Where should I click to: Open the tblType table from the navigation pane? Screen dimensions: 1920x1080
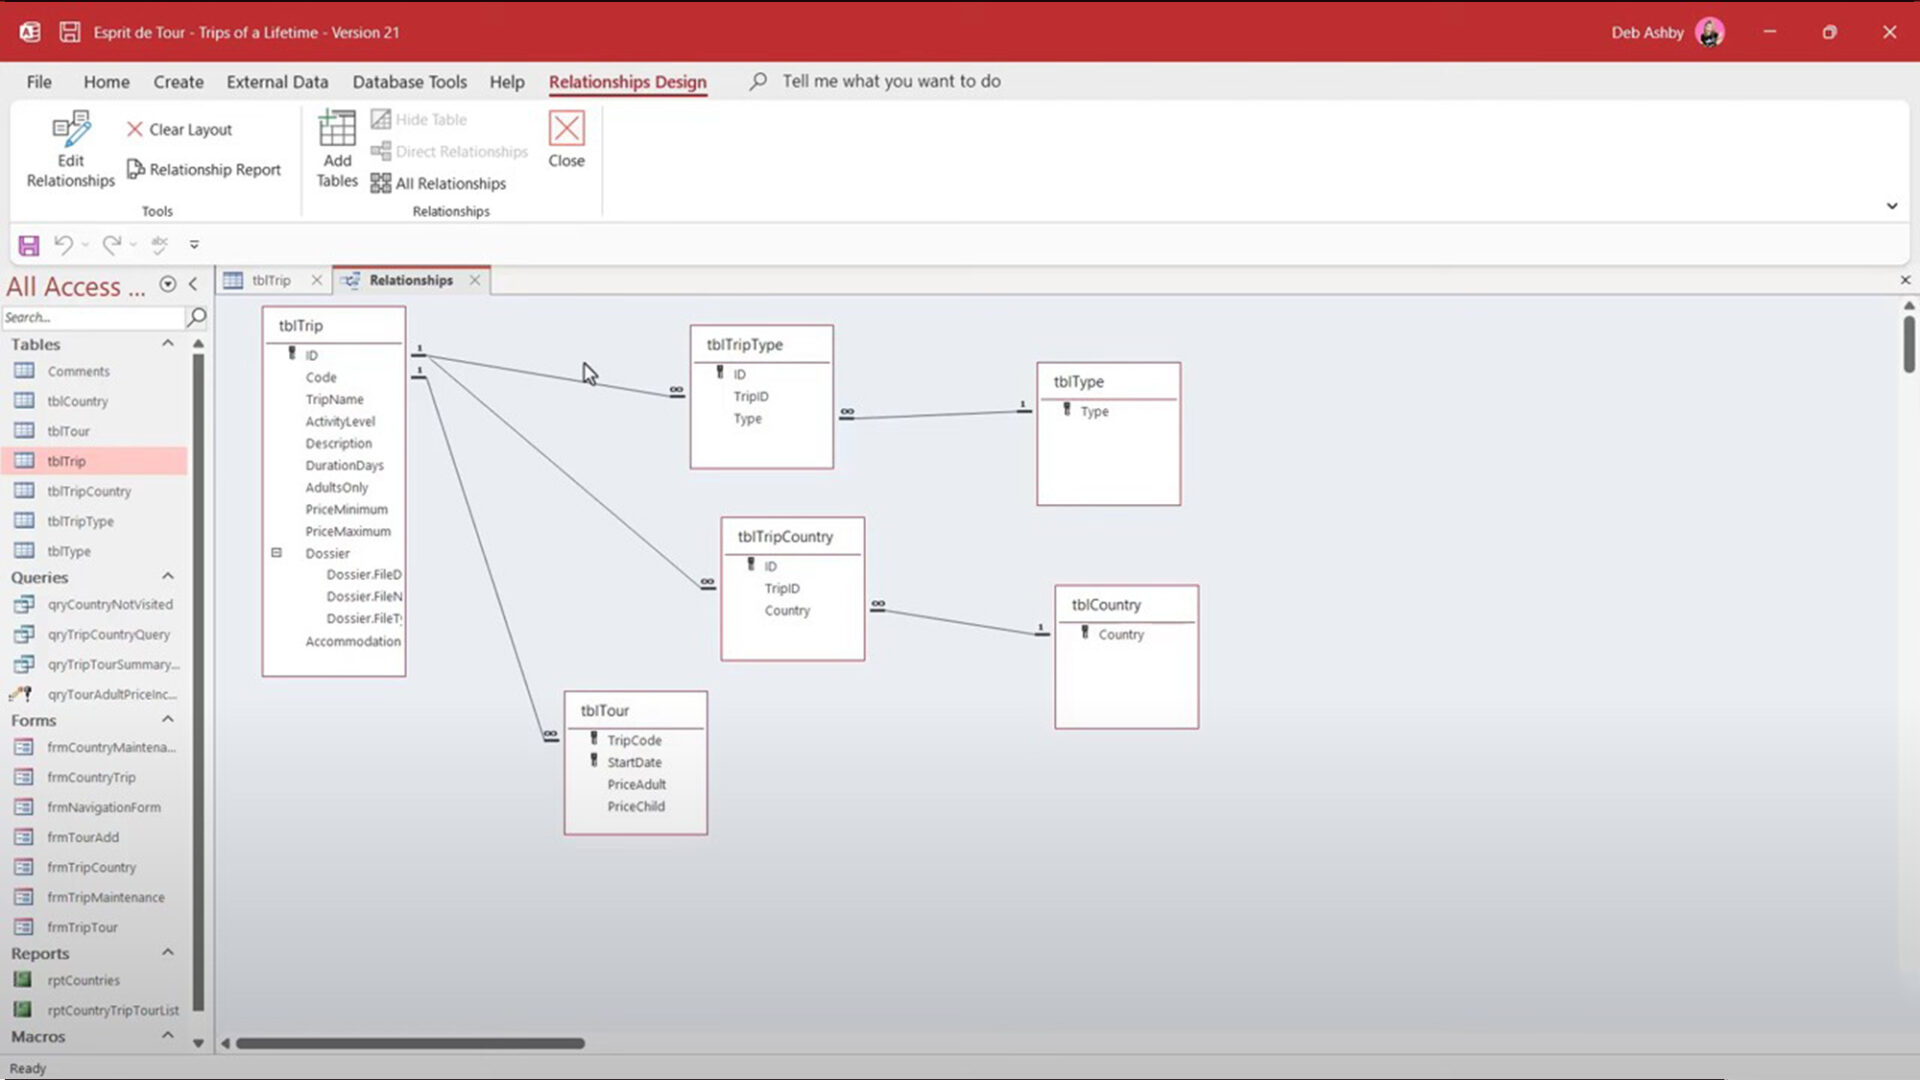click(x=68, y=551)
